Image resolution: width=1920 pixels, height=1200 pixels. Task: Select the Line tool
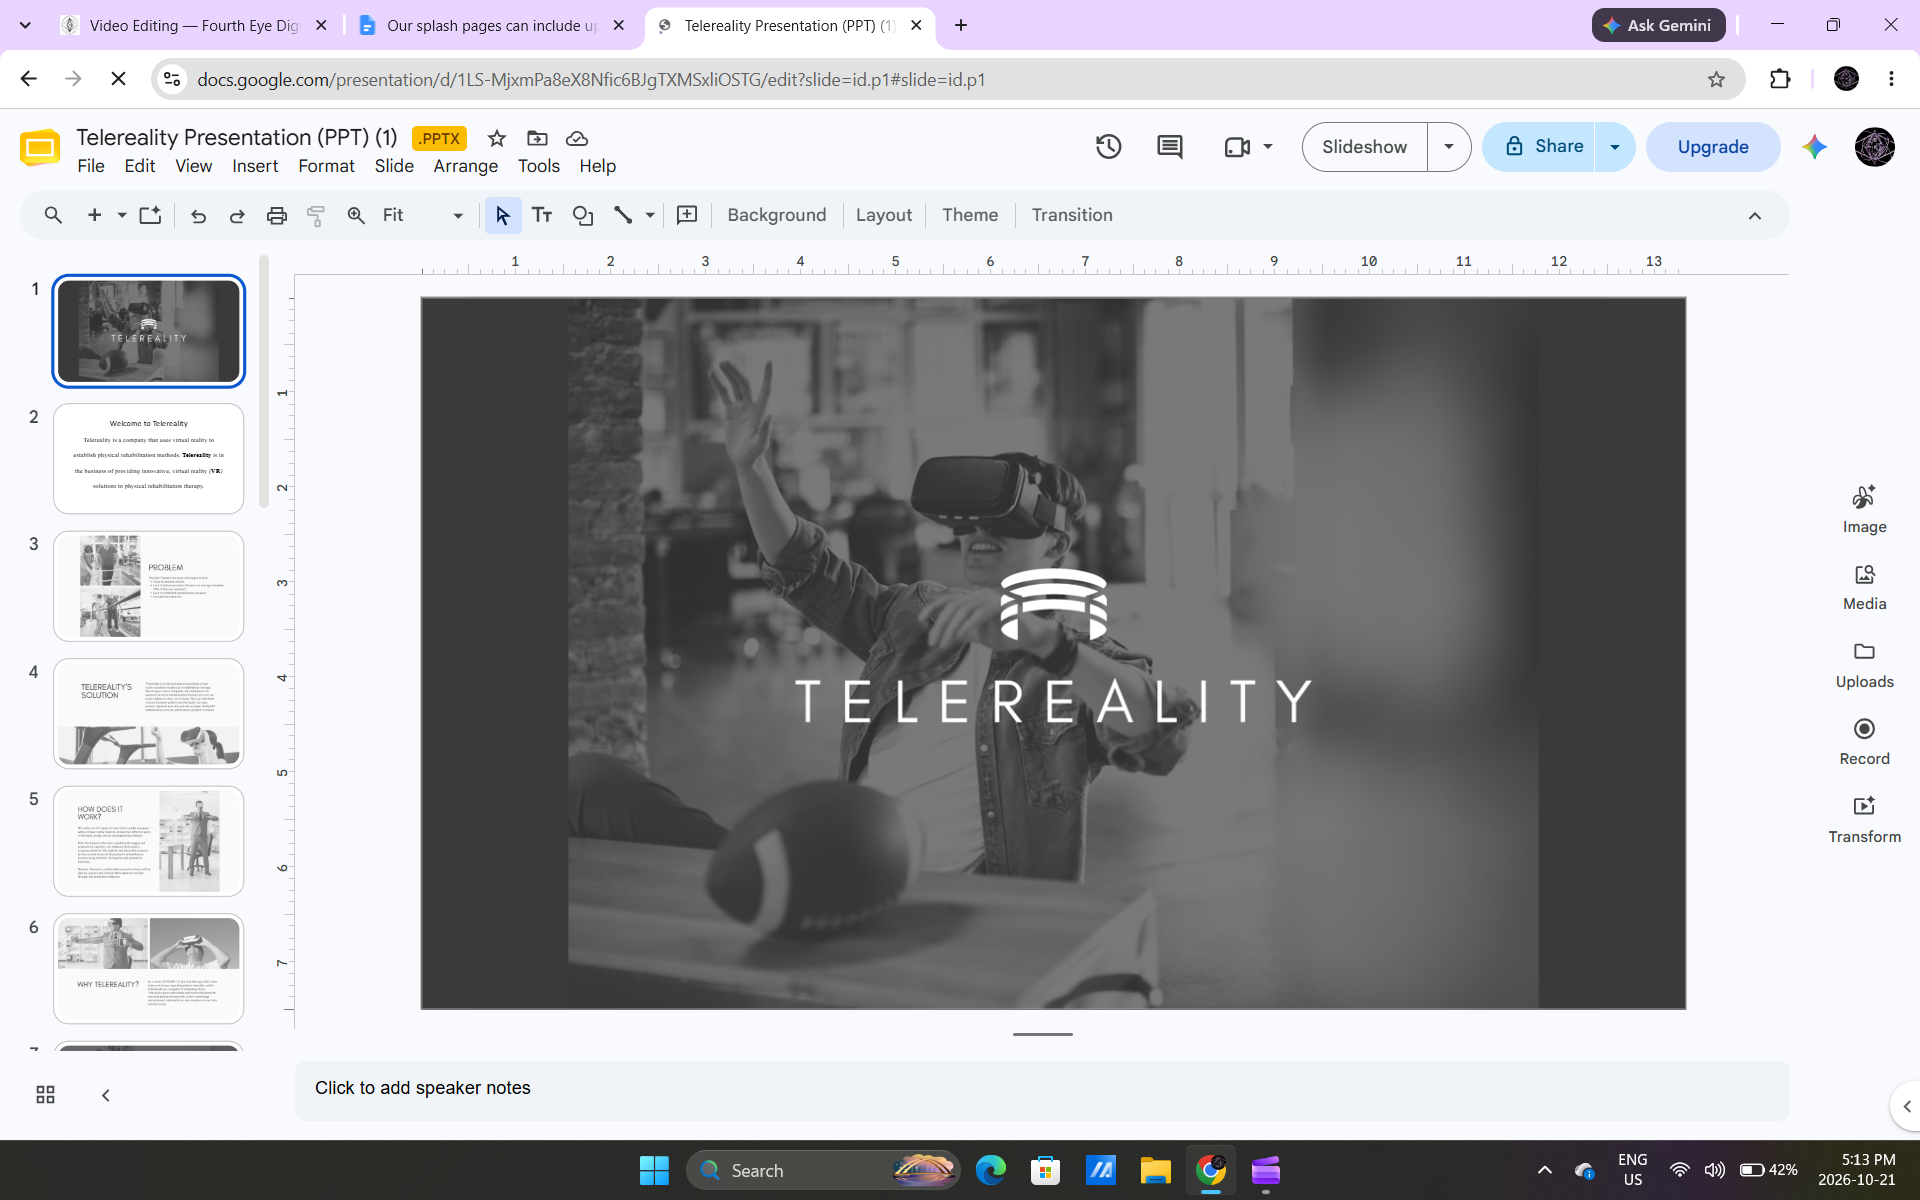coord(623,215)
